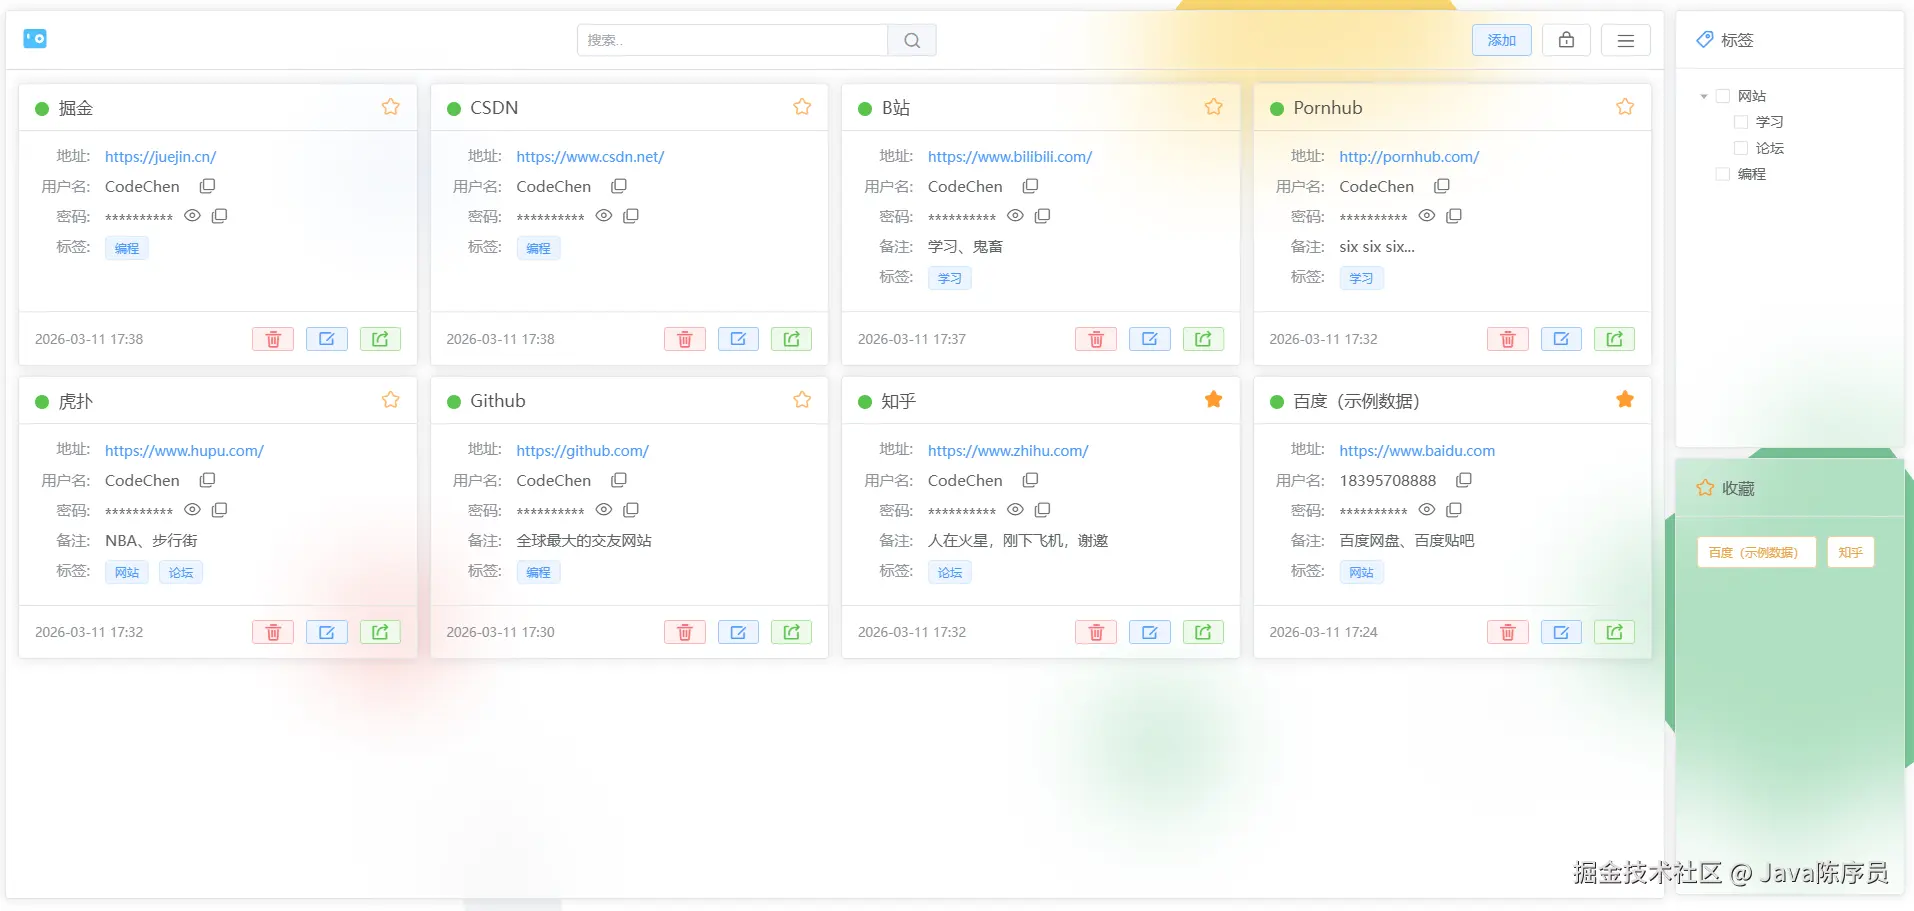Click the note text 全球最大的交友网站

pyautogui.click(x=584, y=541)
